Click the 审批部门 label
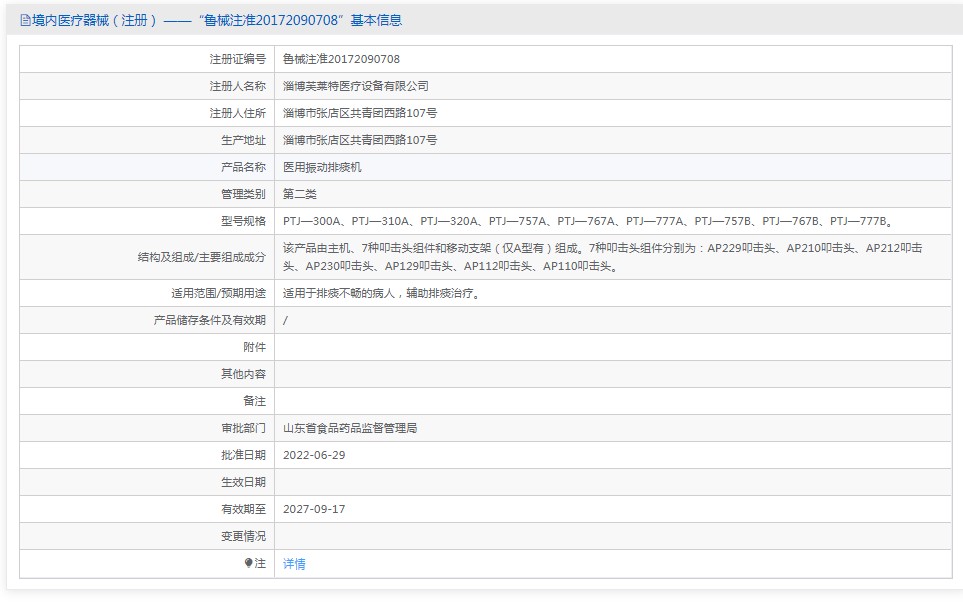 (243, 428)
